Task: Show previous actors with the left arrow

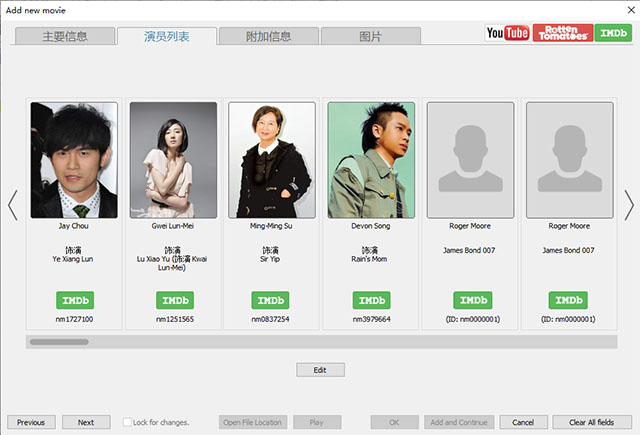Action: [x=13, y=205]
